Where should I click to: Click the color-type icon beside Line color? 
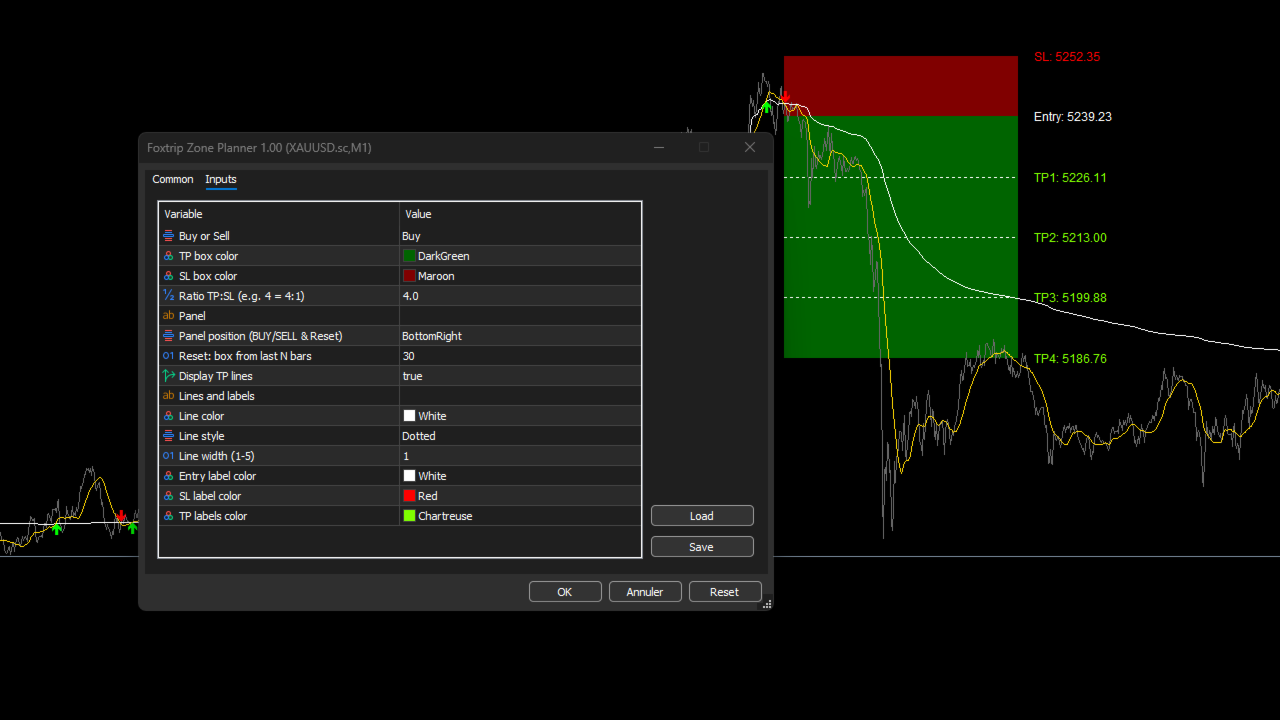(x=168, y=416)
